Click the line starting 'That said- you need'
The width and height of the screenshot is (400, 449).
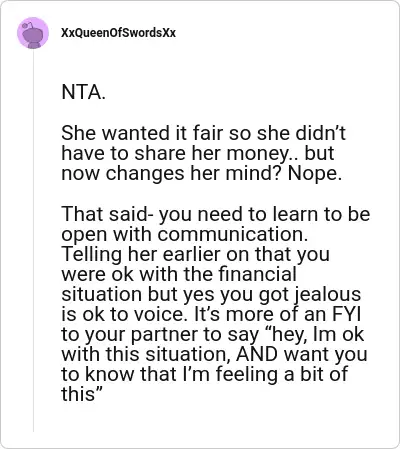(216, 213)
